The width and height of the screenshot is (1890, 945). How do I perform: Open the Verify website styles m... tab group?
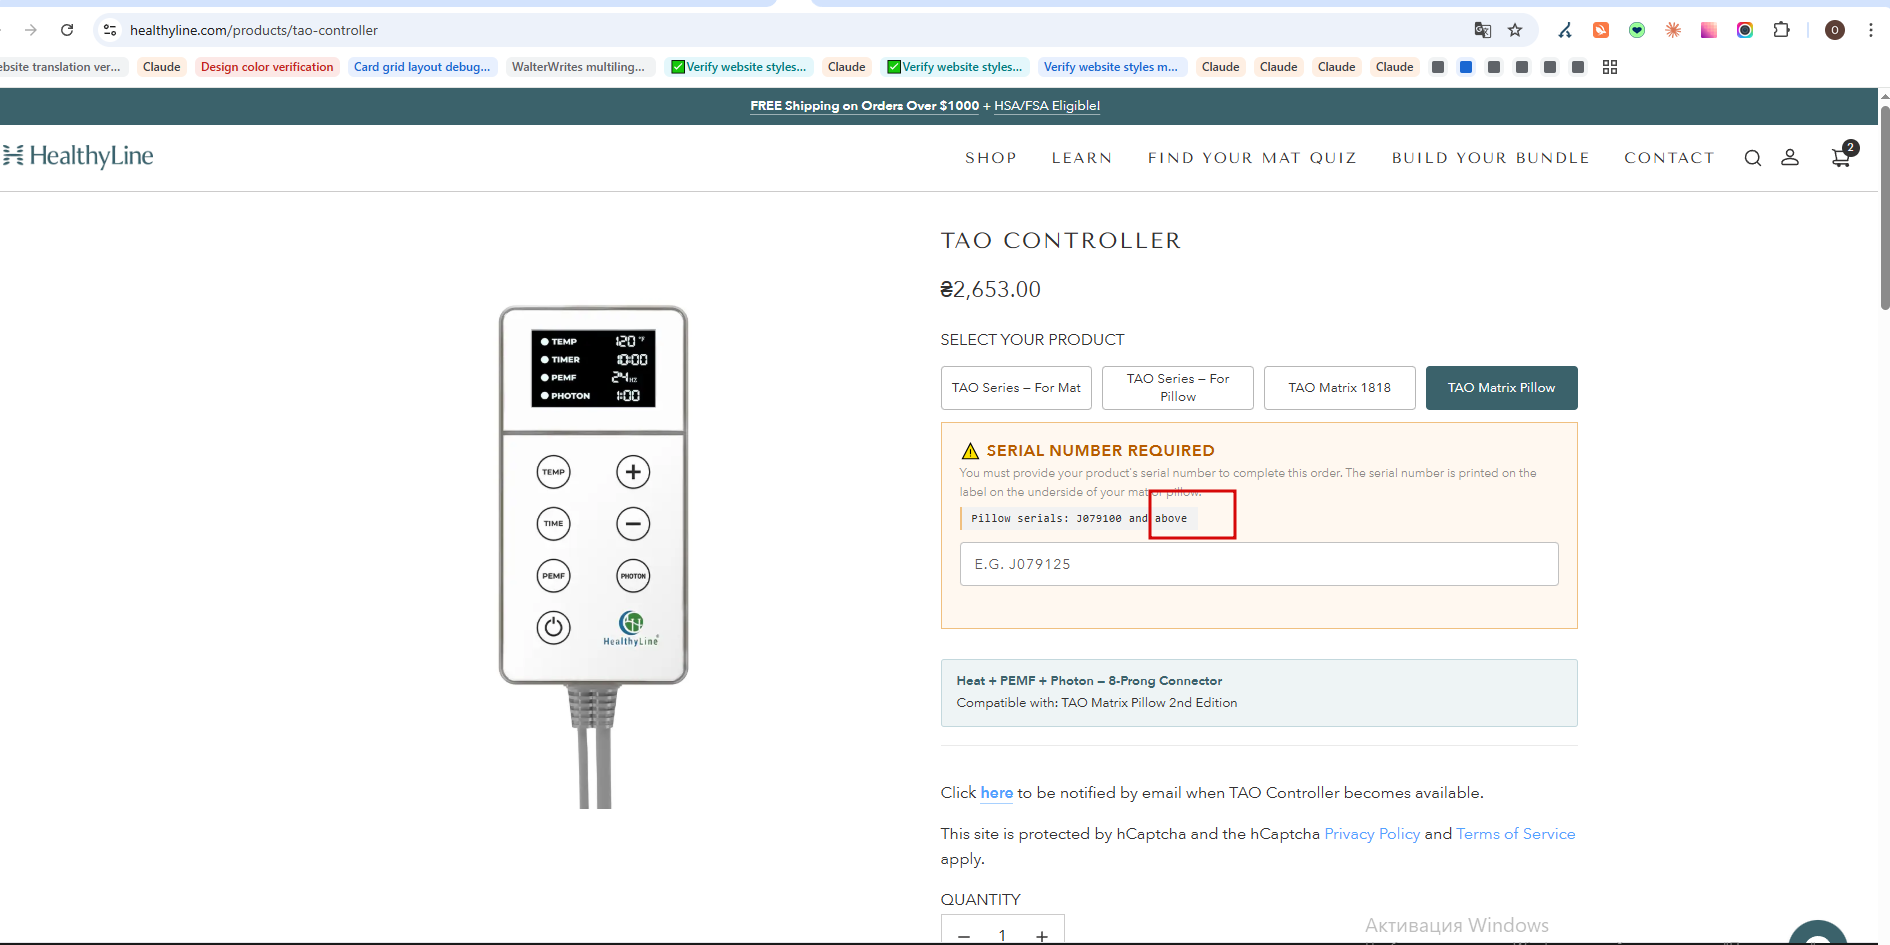pos(1111,67)
